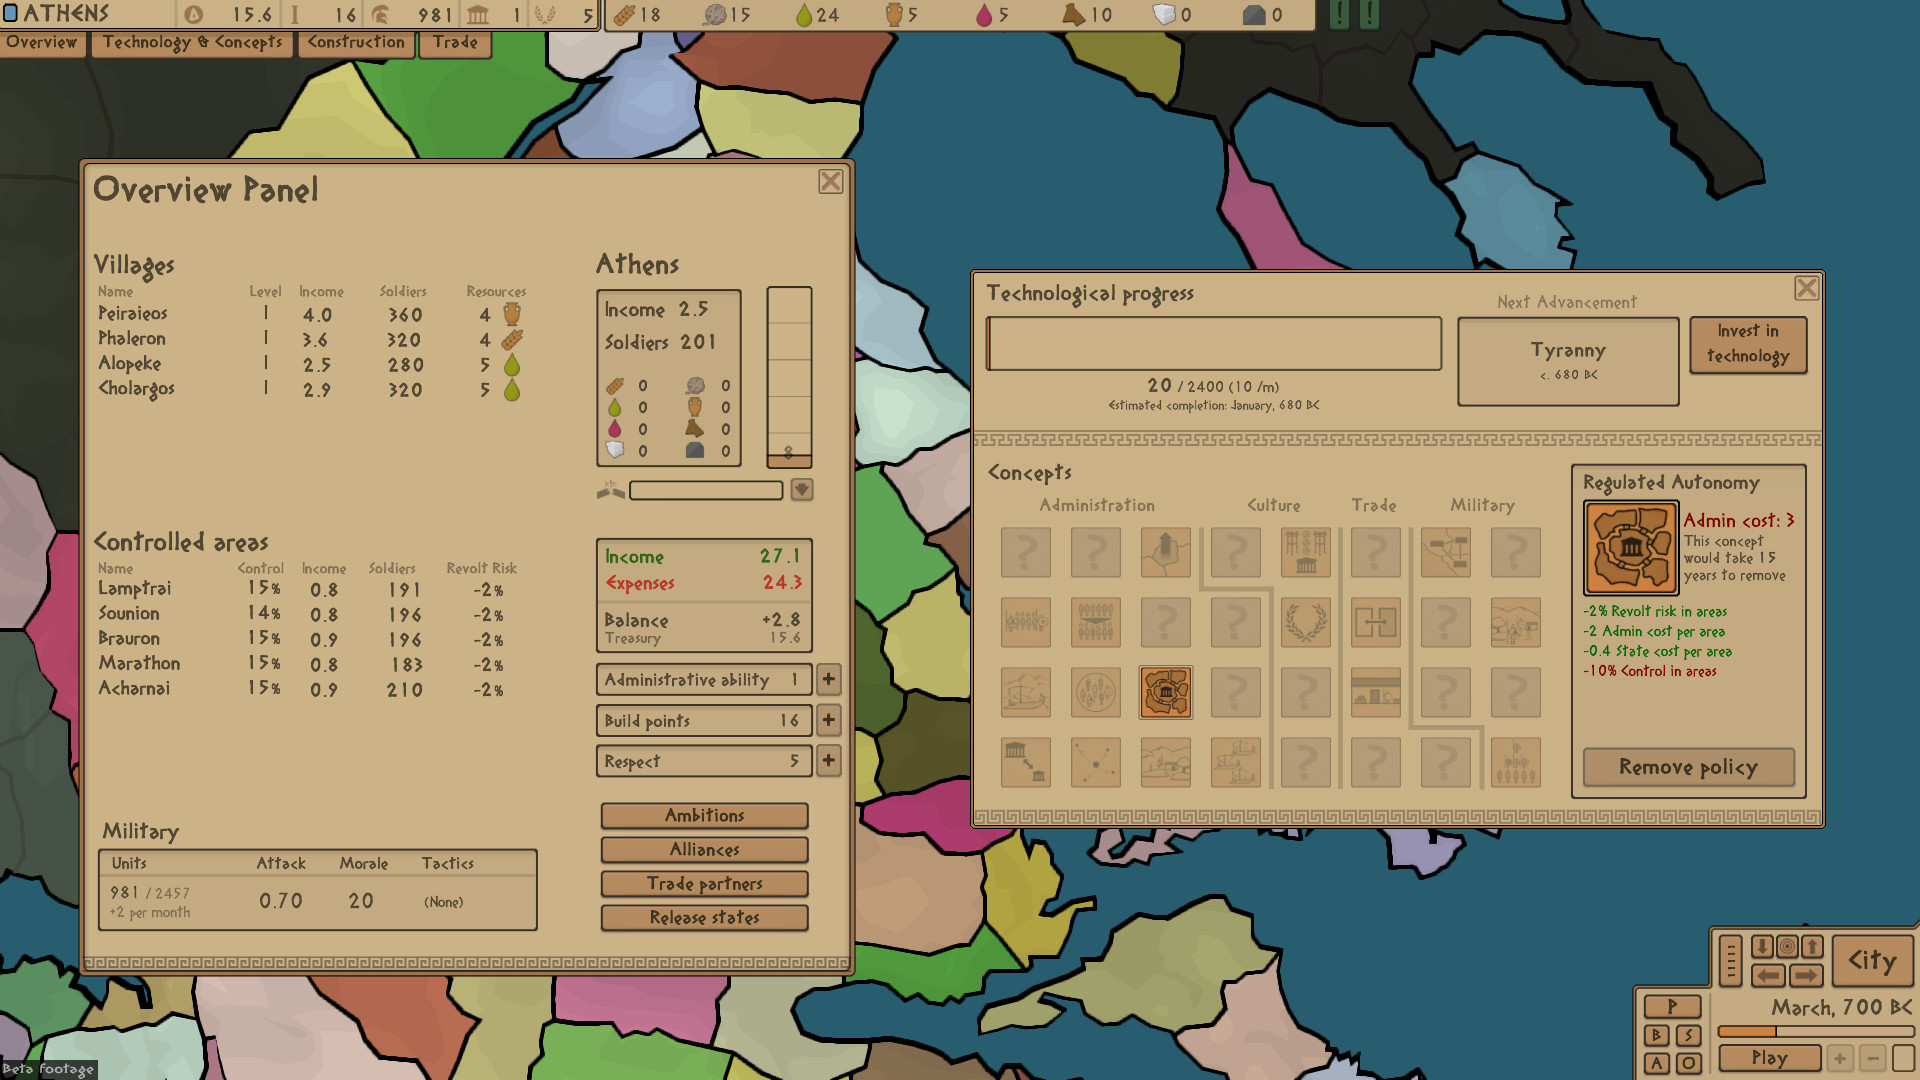
Task: Open the Trade tab
Action: [456, 43]
